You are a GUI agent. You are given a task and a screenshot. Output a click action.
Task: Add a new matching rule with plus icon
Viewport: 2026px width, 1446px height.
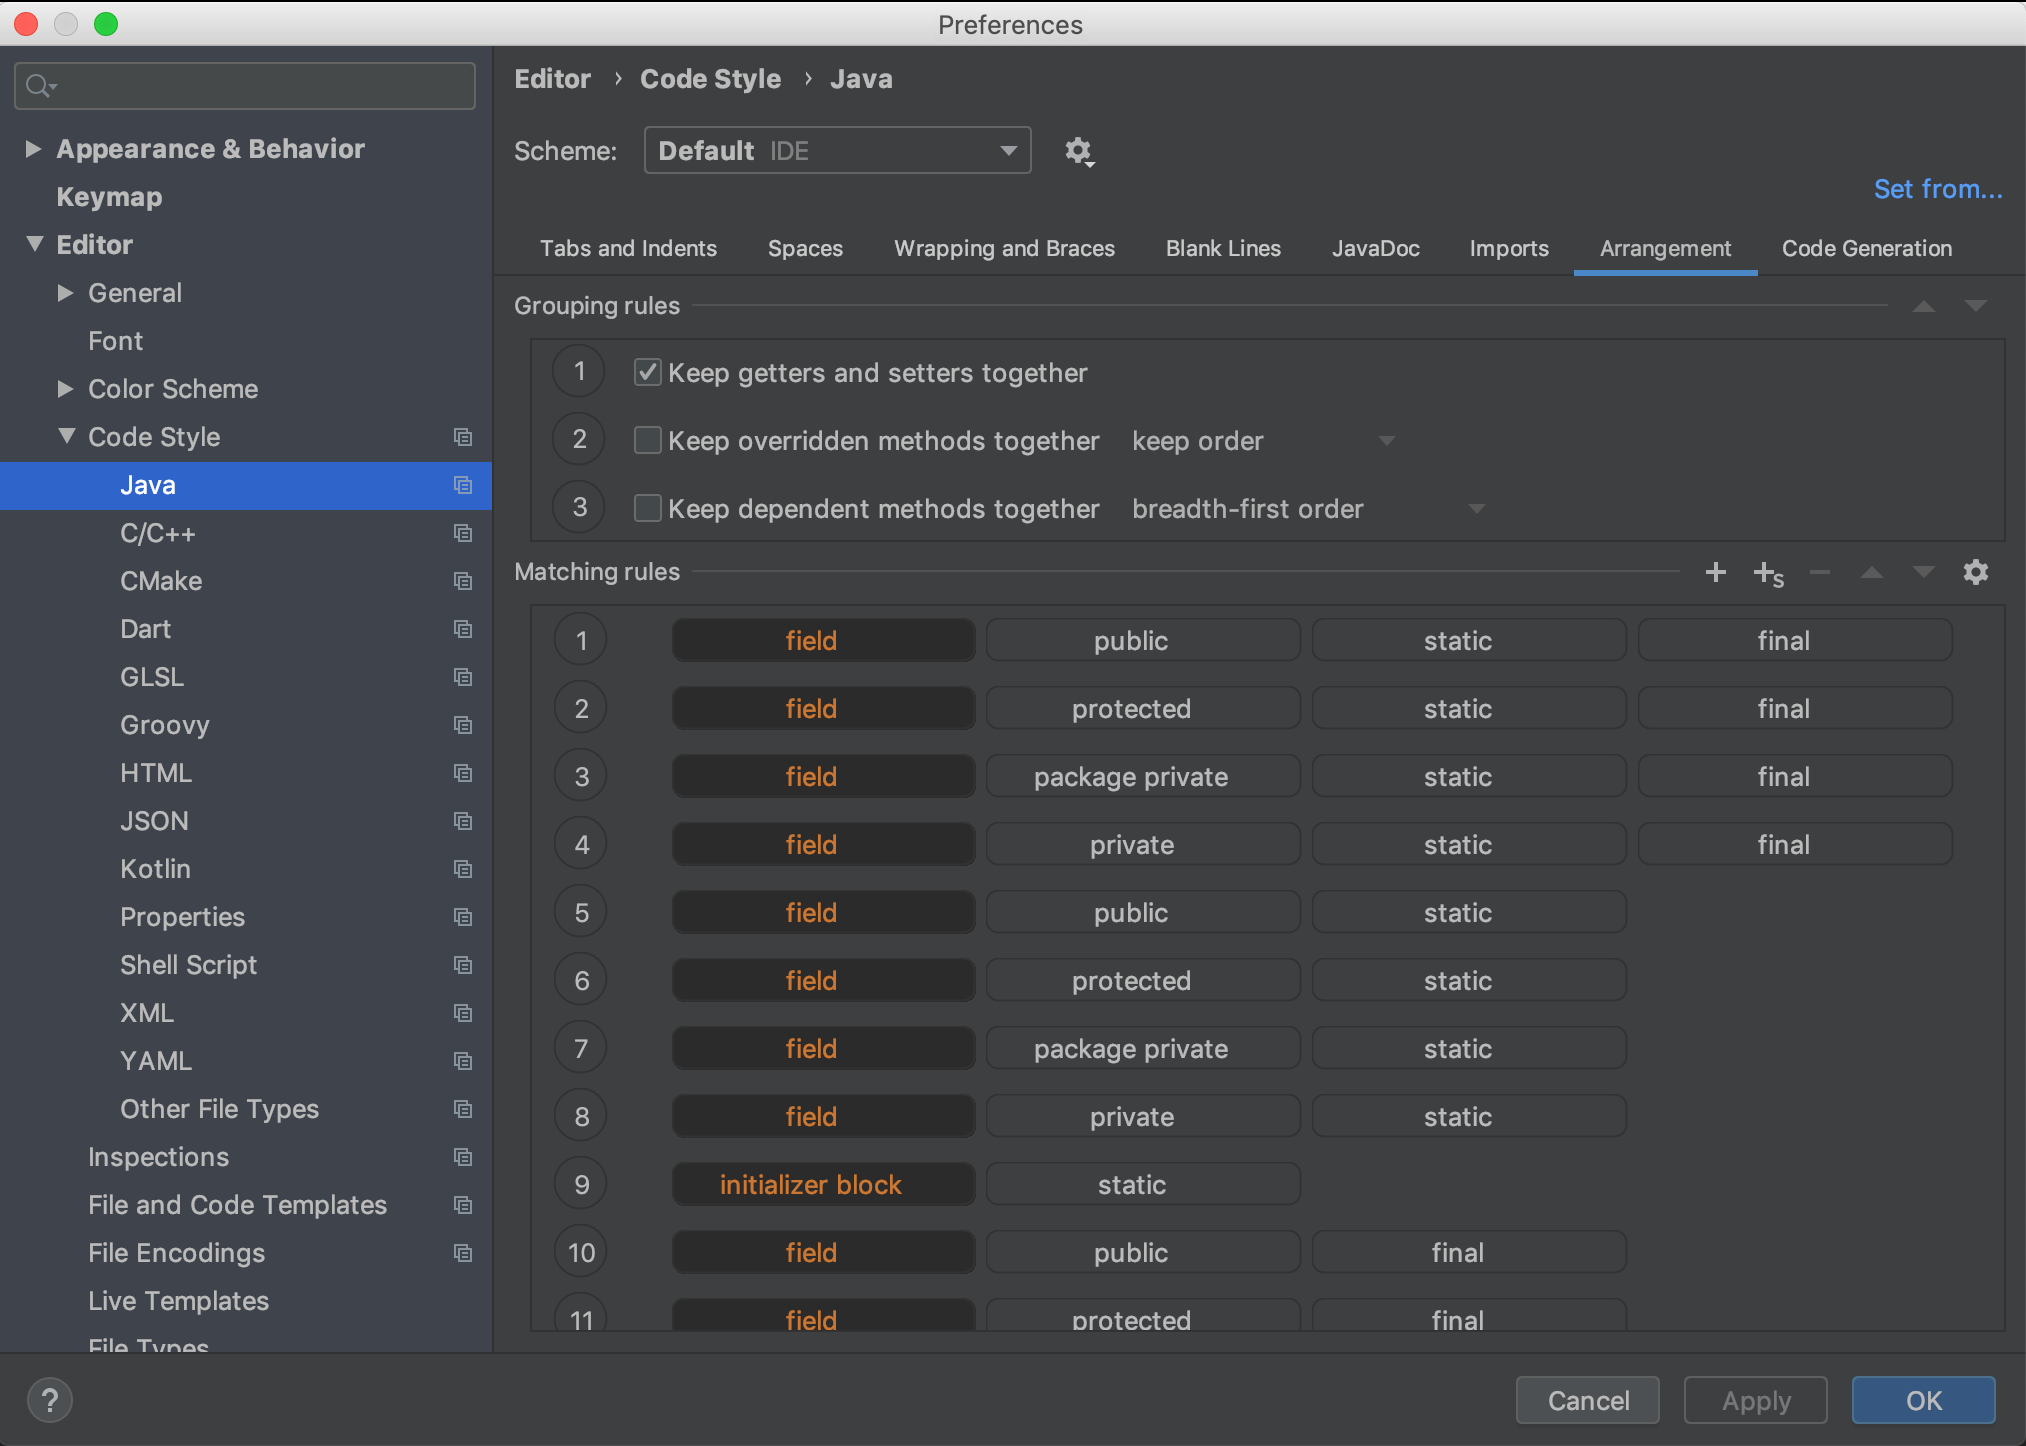click(1715, 572)
